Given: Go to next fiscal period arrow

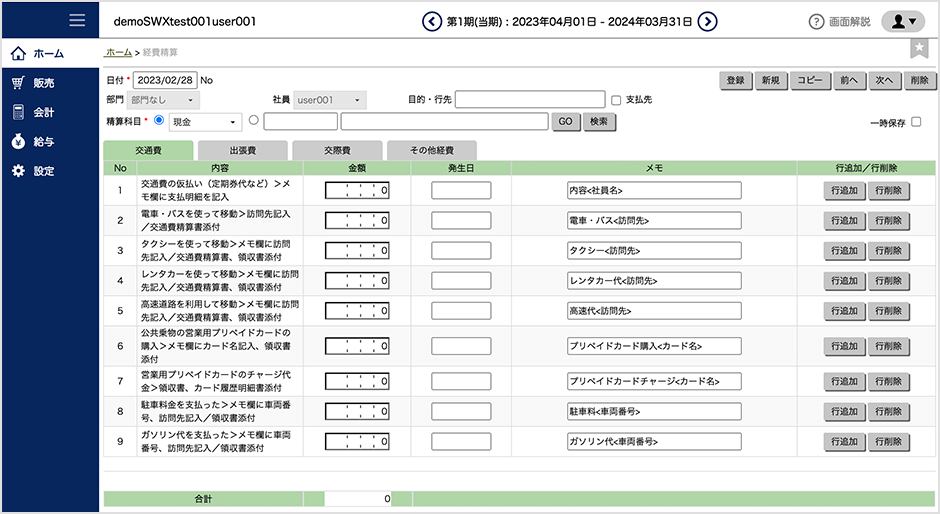Looking at the screenshot, I should (x=707, y=22).
